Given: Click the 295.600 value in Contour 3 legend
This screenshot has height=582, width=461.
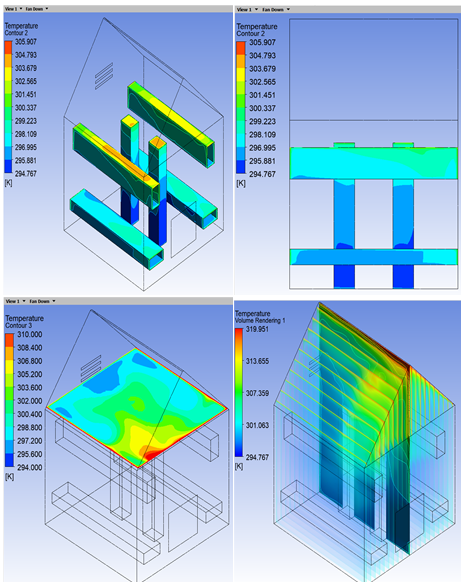Looking at the screenshot, I should (x=30, y=454).
